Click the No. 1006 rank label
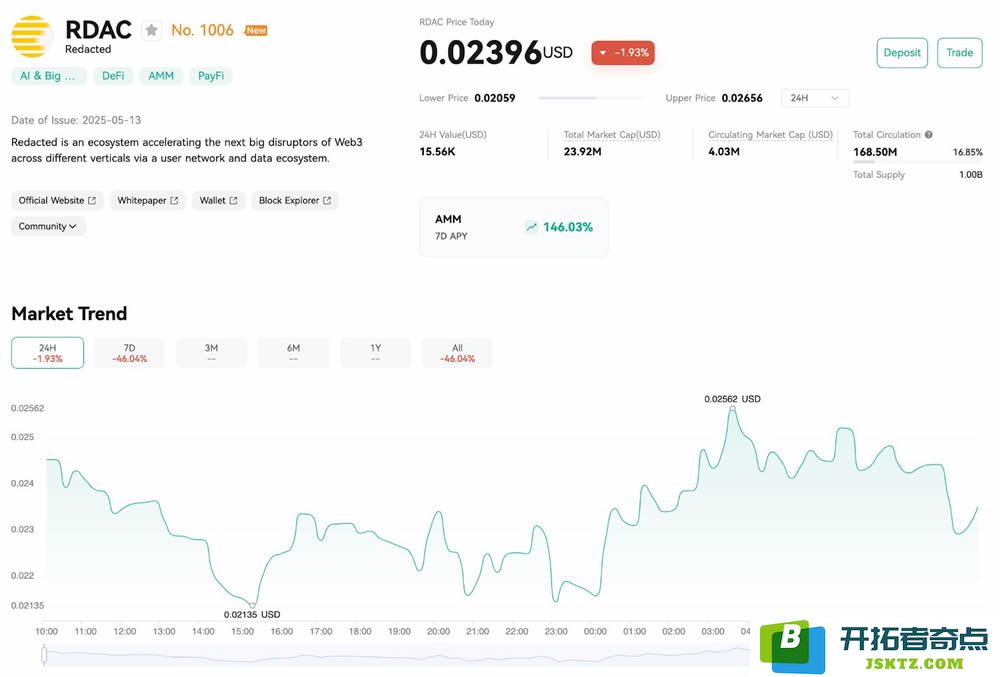The image size is (1000, 677). [x=202, y=30]
